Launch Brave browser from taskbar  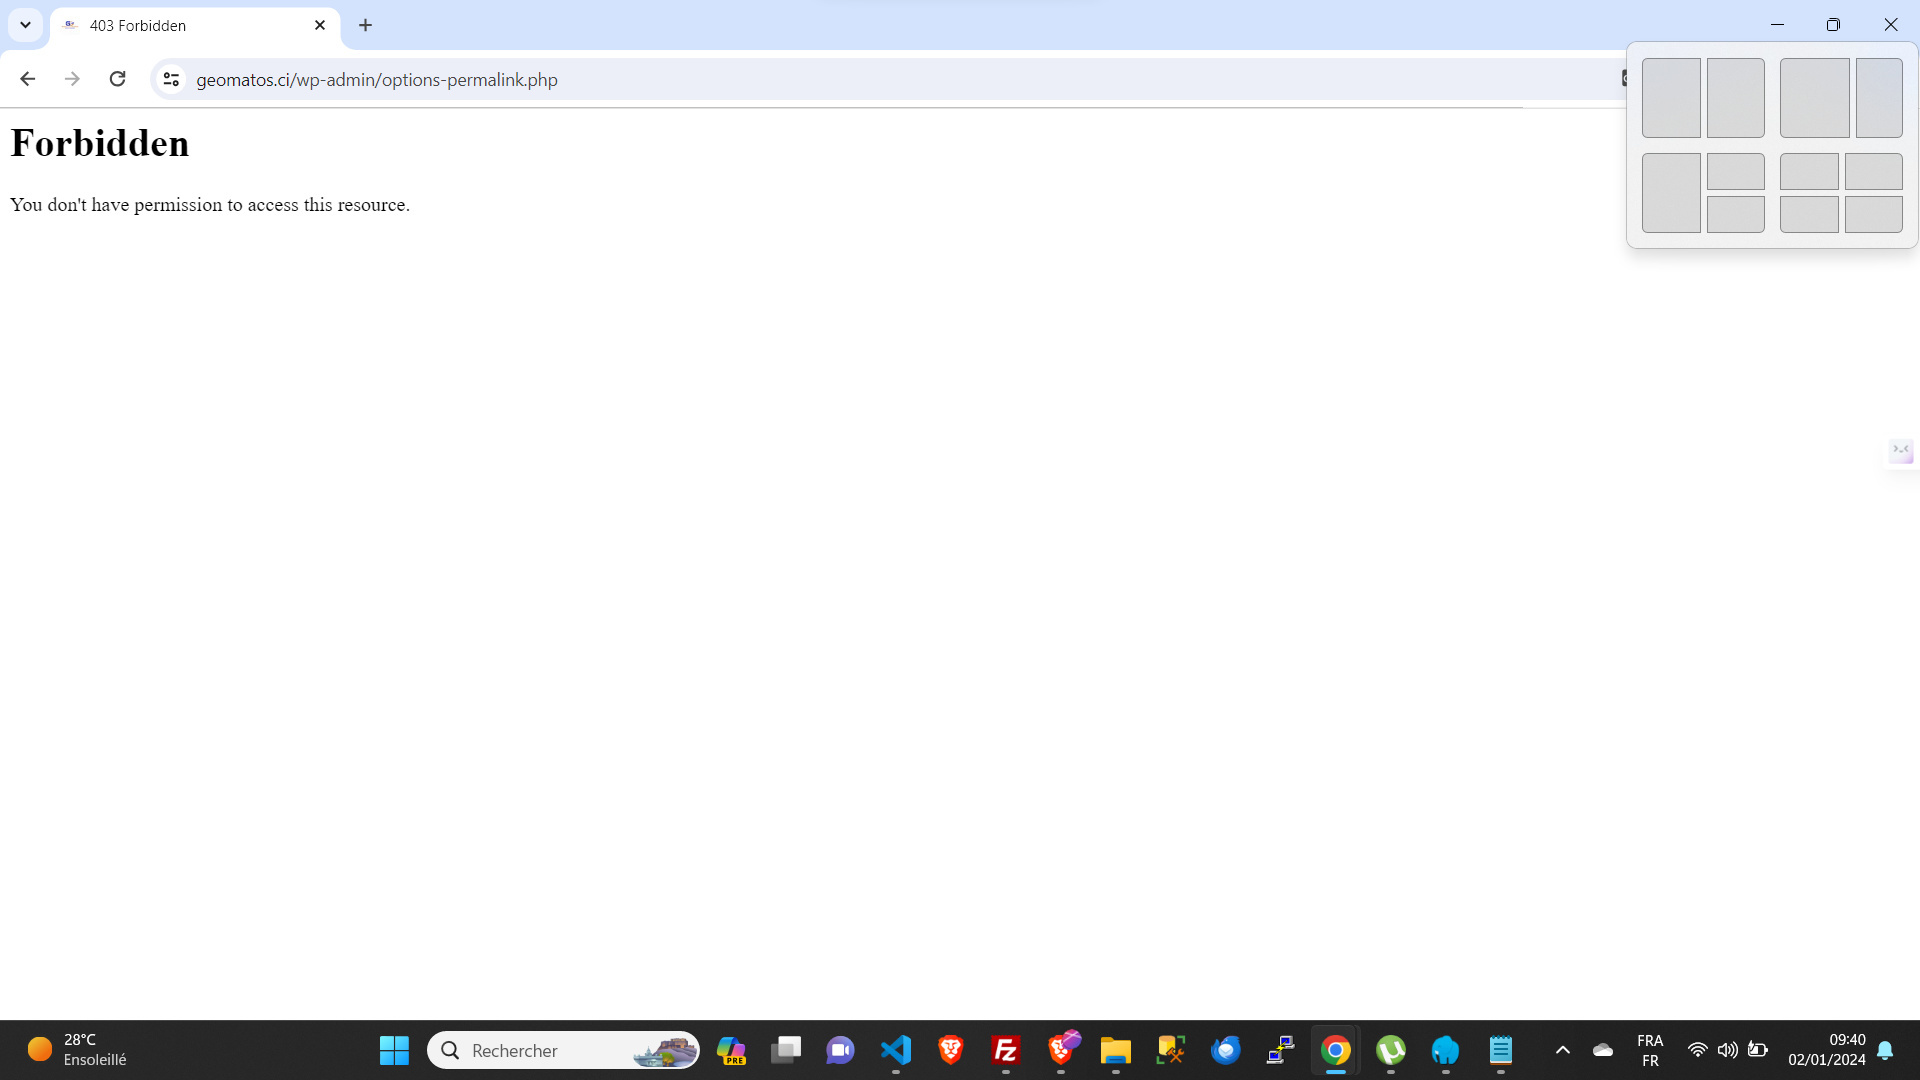950,1050
